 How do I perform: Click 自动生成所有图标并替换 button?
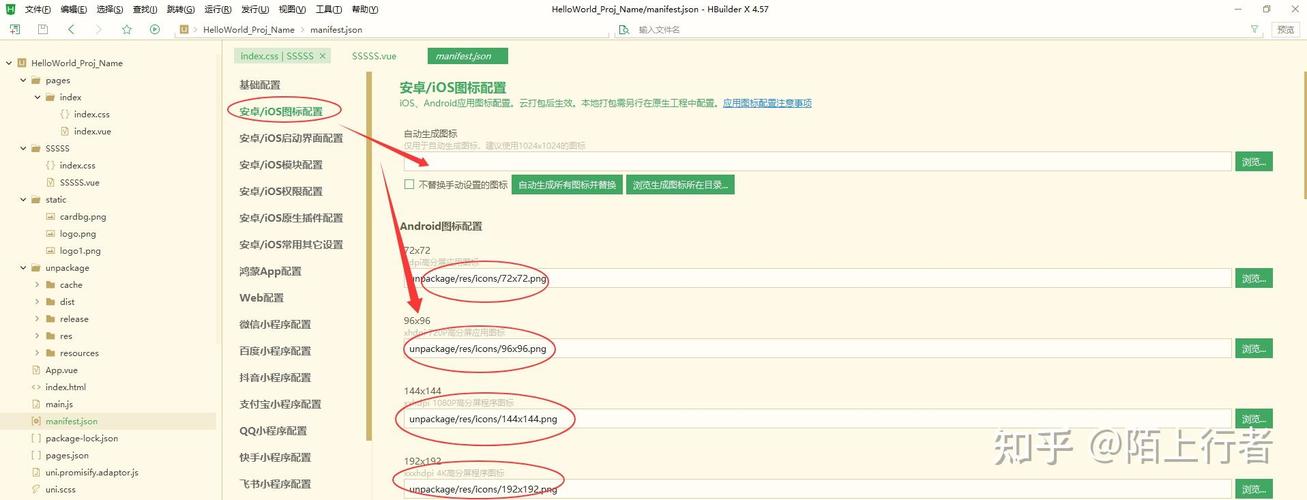pos(567,185)
